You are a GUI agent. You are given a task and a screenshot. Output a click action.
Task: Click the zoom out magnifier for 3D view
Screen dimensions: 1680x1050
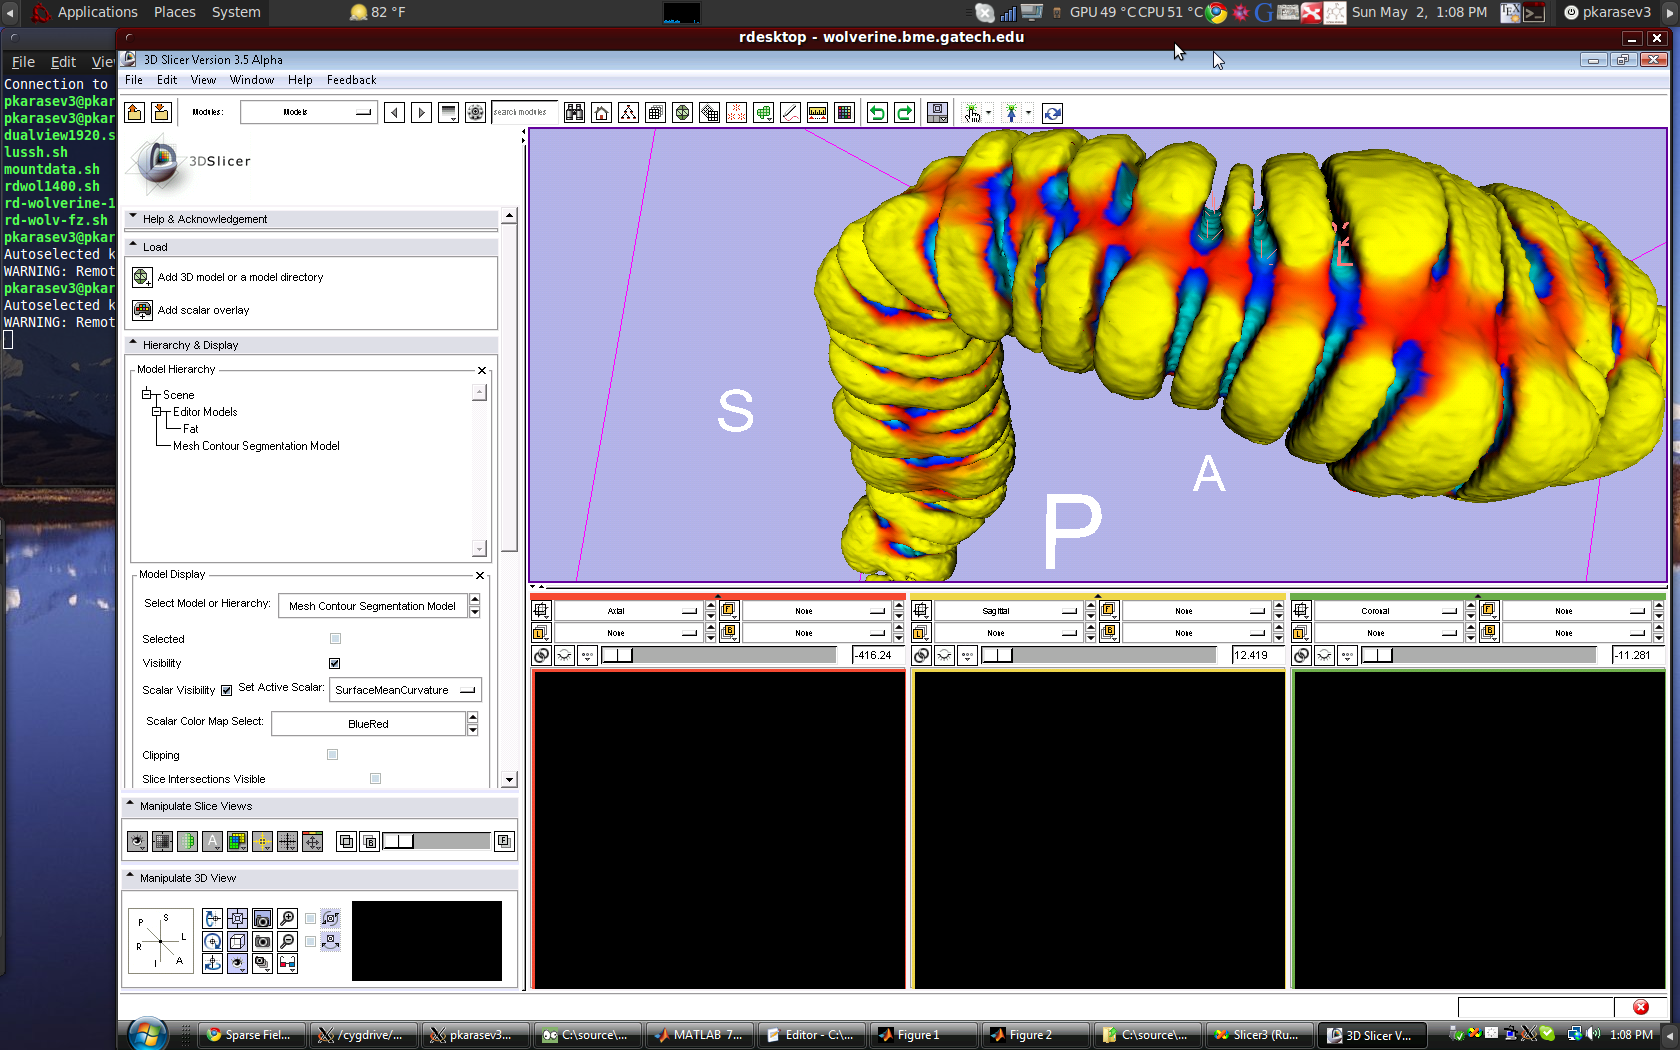point(287,941)
